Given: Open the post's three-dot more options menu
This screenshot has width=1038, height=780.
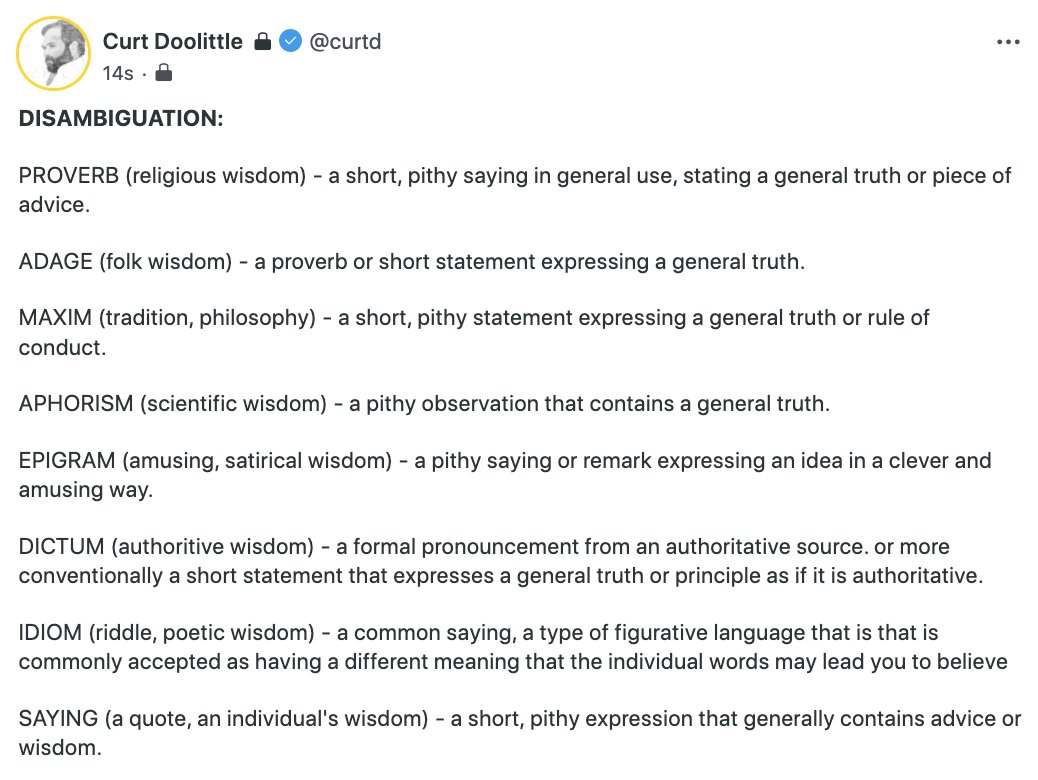Looking at the screenshot, I should pos(1007,43).
